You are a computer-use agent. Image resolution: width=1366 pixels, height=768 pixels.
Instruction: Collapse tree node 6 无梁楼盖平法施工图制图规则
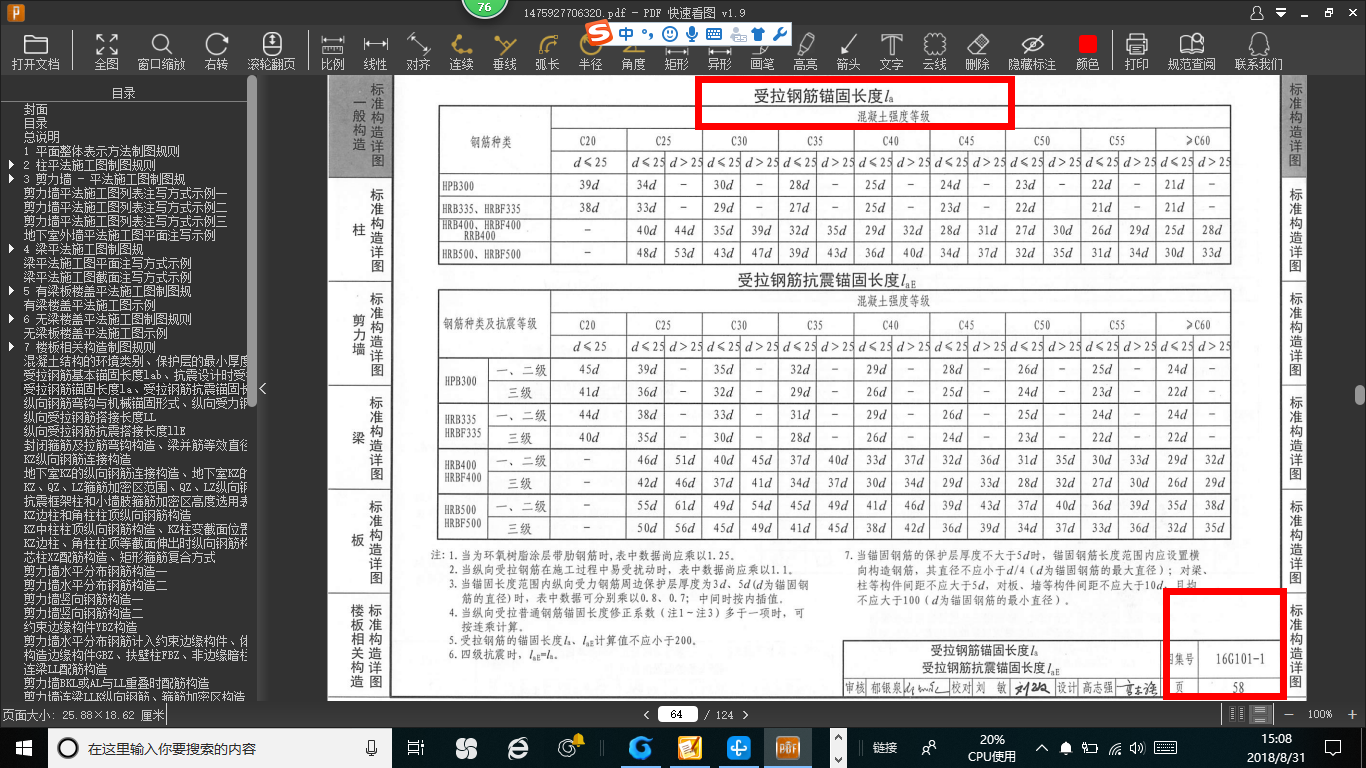pyautogui.click(x=11, y=319)
